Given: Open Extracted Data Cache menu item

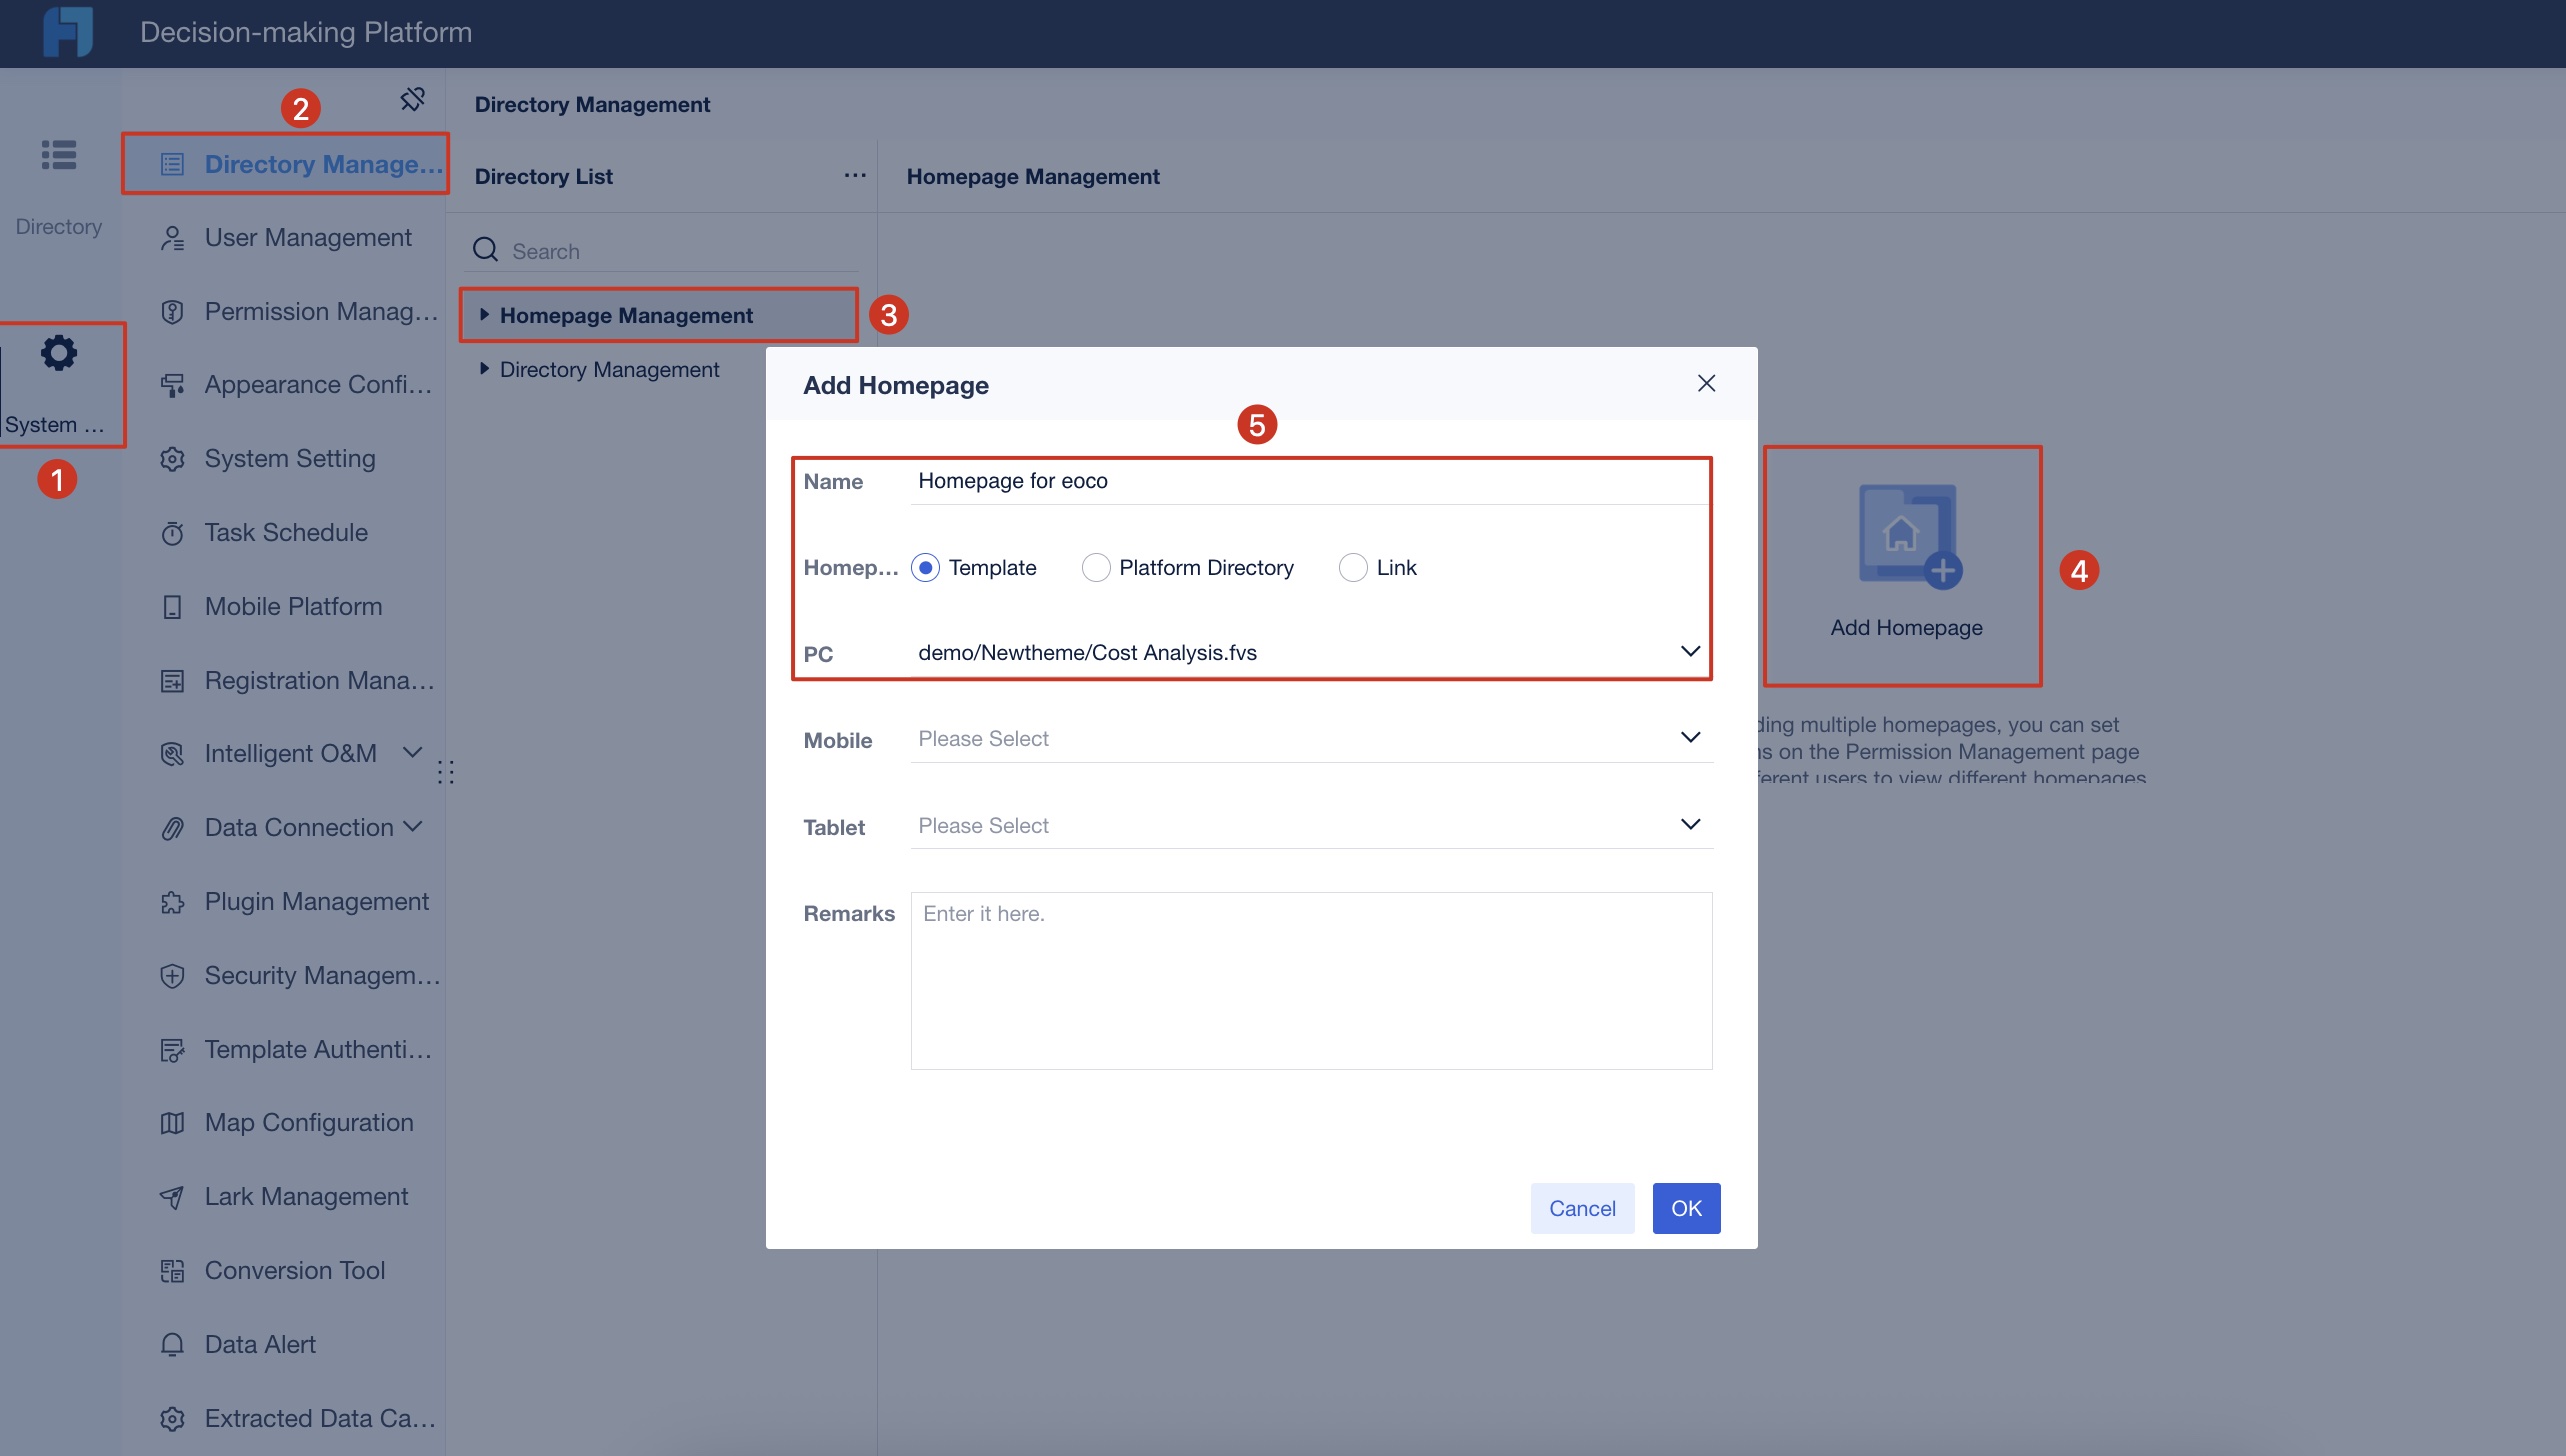Looking at the screenshot, I should tap(285, 1419).
